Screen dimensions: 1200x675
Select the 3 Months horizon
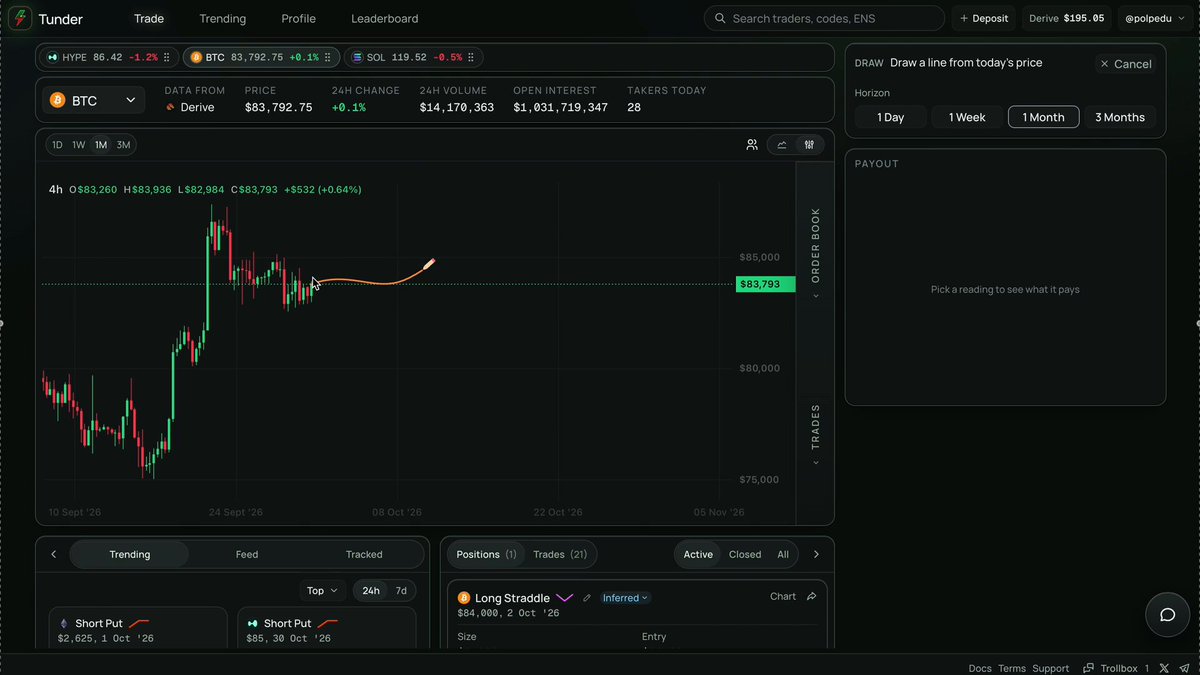[1120, 117]
